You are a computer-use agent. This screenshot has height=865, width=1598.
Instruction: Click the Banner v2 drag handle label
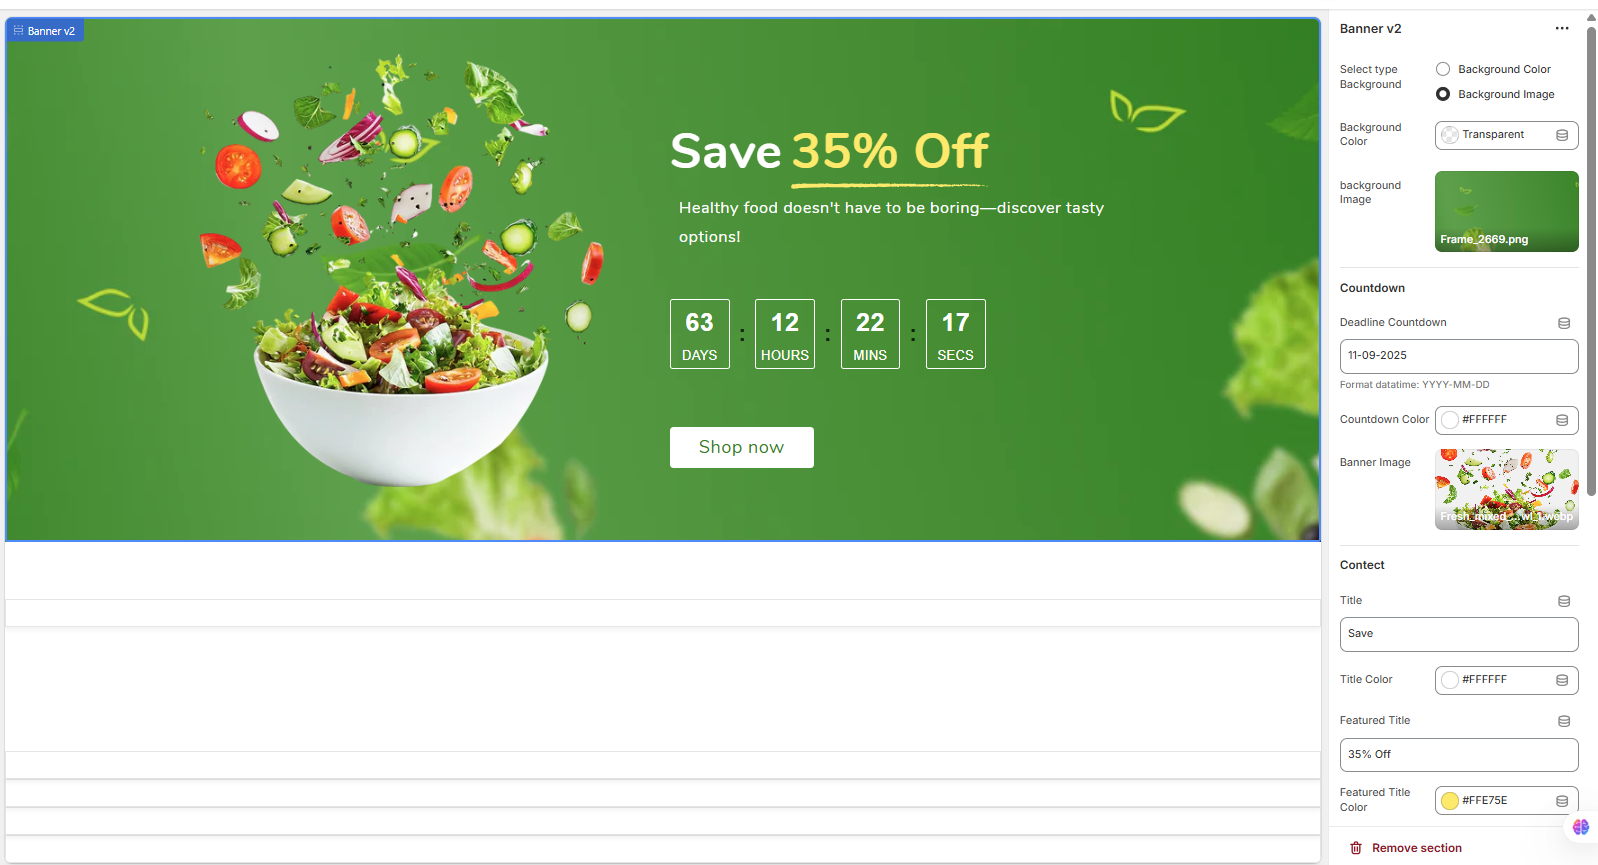point(44,31)
